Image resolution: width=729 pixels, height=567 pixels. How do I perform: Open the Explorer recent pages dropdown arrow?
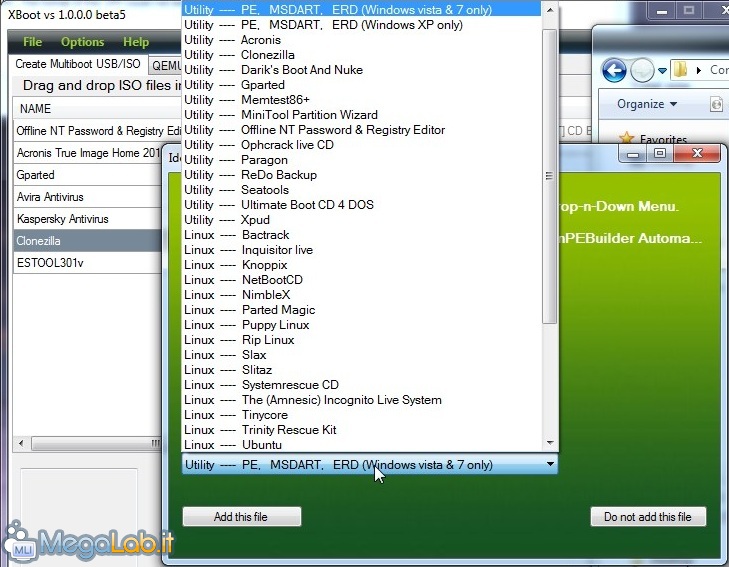tap(662, 71)
